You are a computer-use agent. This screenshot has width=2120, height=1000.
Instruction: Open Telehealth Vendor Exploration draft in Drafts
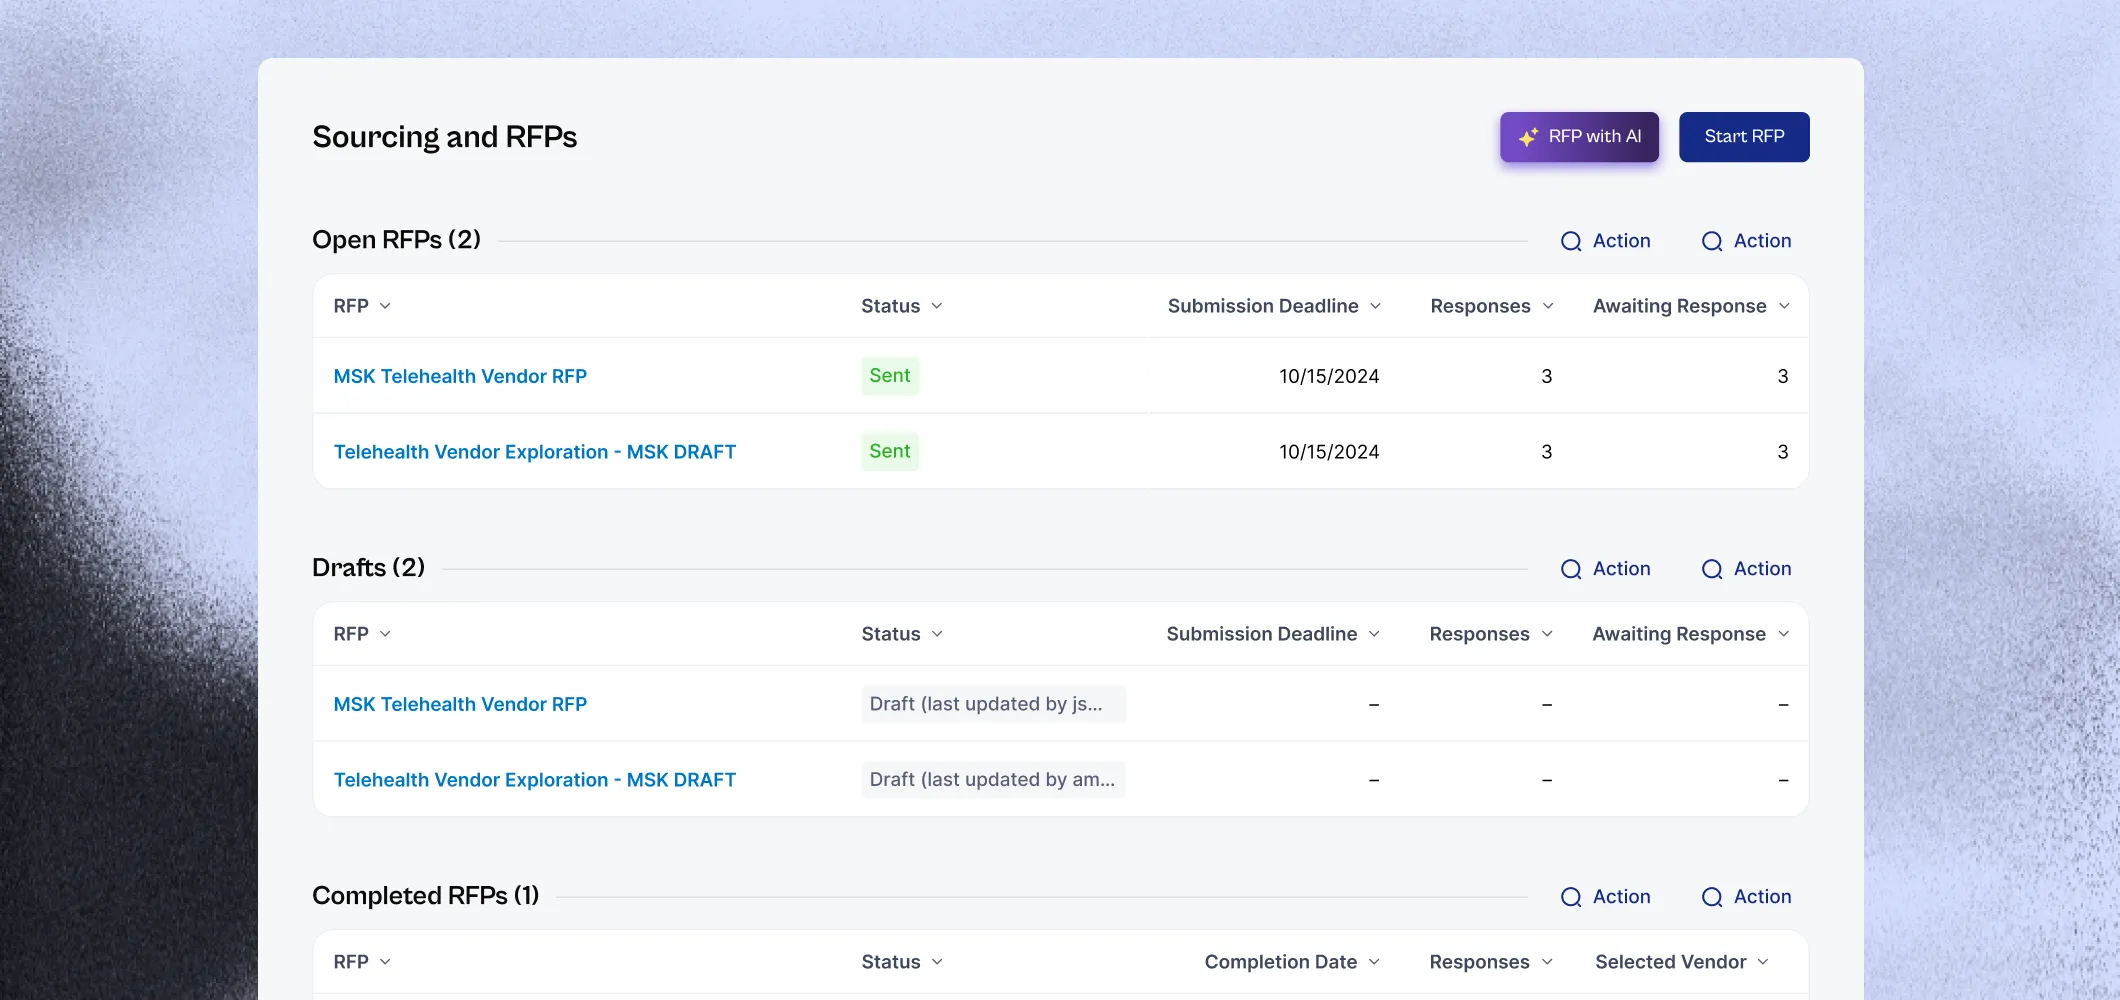coord(534,780)
